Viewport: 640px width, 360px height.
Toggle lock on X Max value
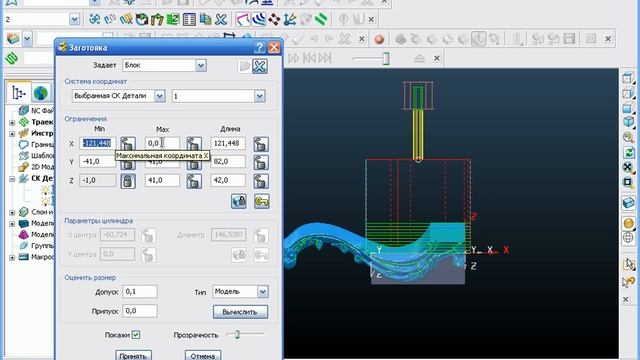pos(194,144)
